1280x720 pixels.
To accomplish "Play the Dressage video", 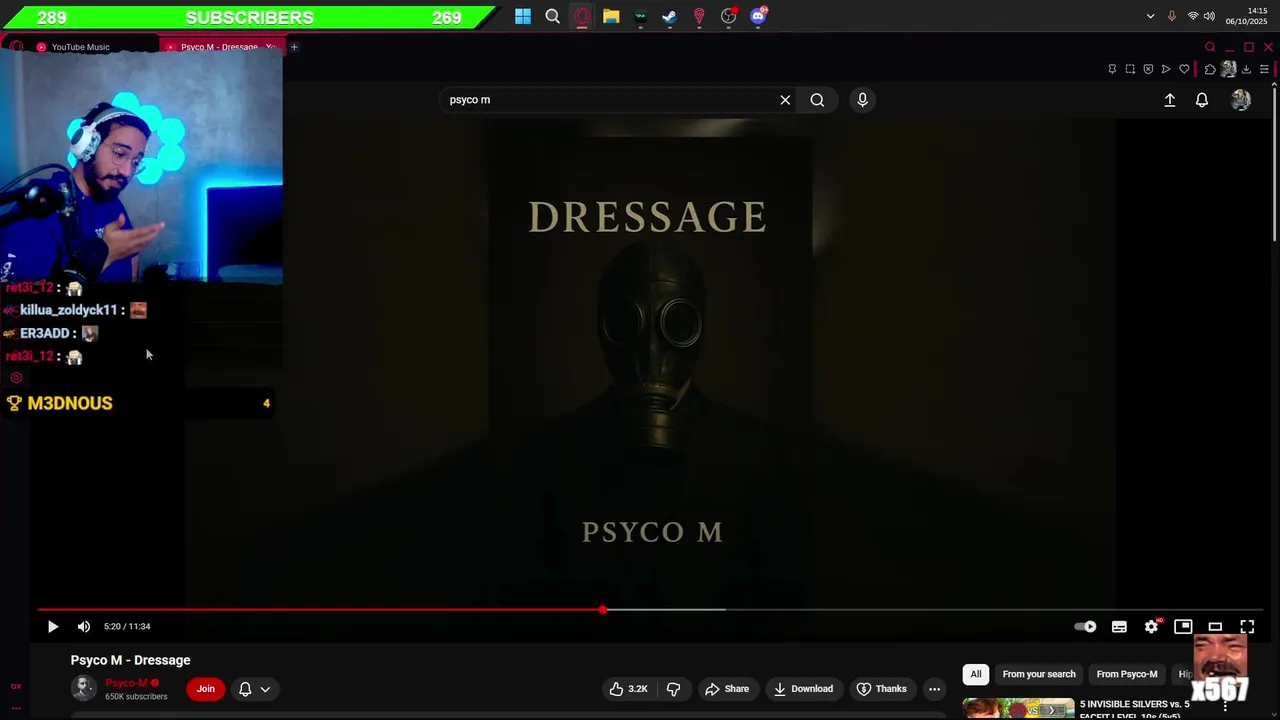I will (53, 626).
